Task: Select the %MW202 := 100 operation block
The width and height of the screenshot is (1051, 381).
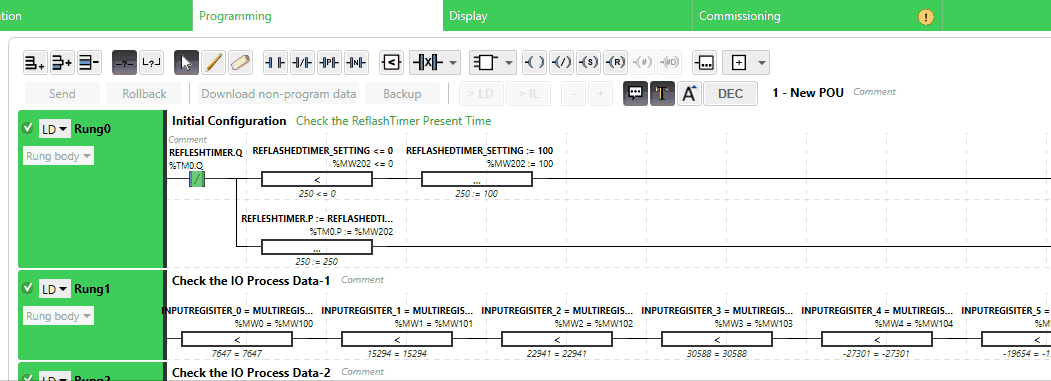Action: (477, 179)
